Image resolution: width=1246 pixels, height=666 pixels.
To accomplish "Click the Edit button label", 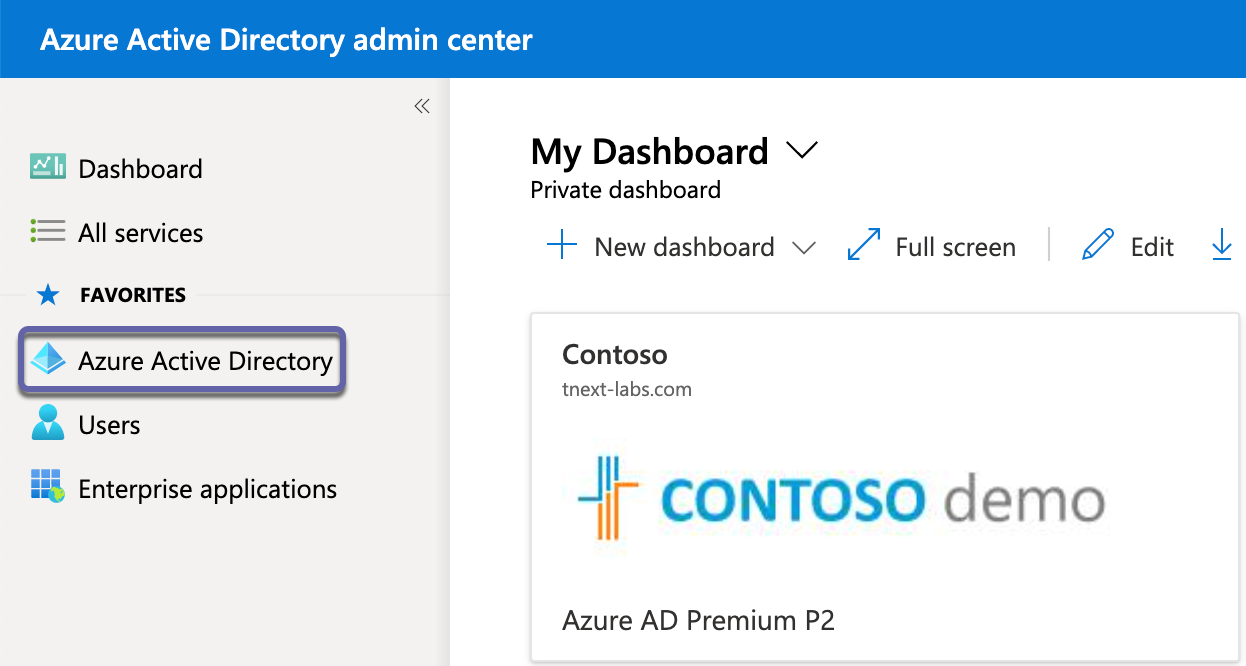I will pyautogui.click(x=1152, y=247).
